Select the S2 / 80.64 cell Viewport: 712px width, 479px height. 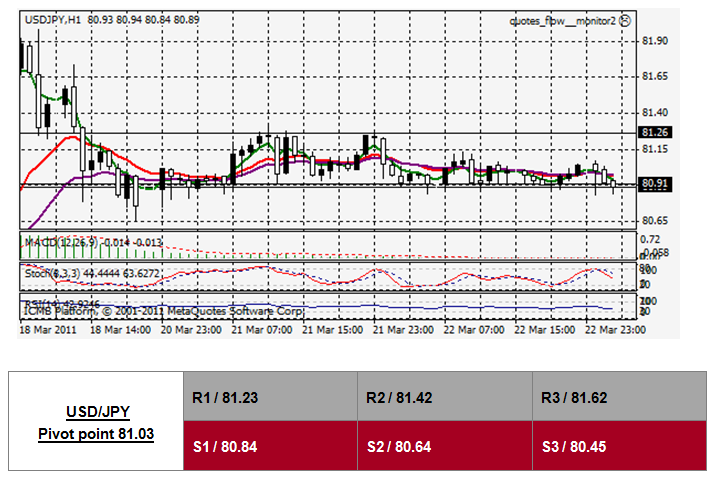point(443,445)
